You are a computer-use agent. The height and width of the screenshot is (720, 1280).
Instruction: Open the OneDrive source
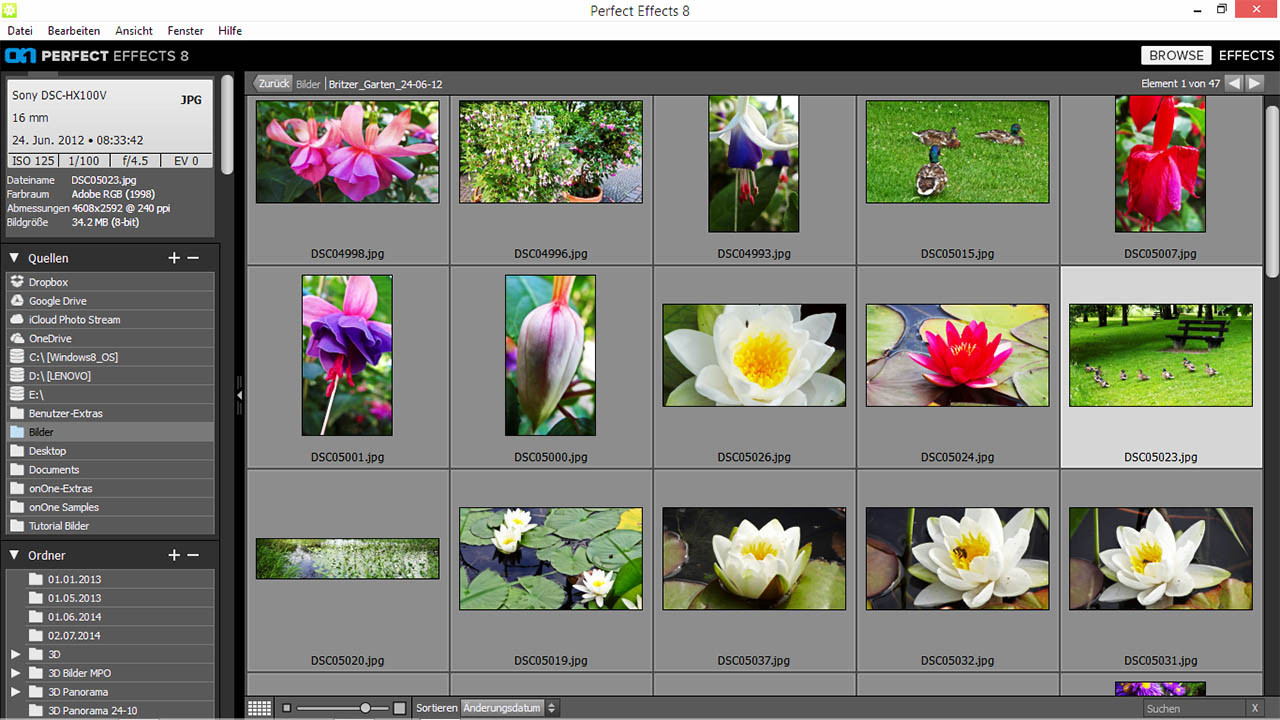[50, 339]
